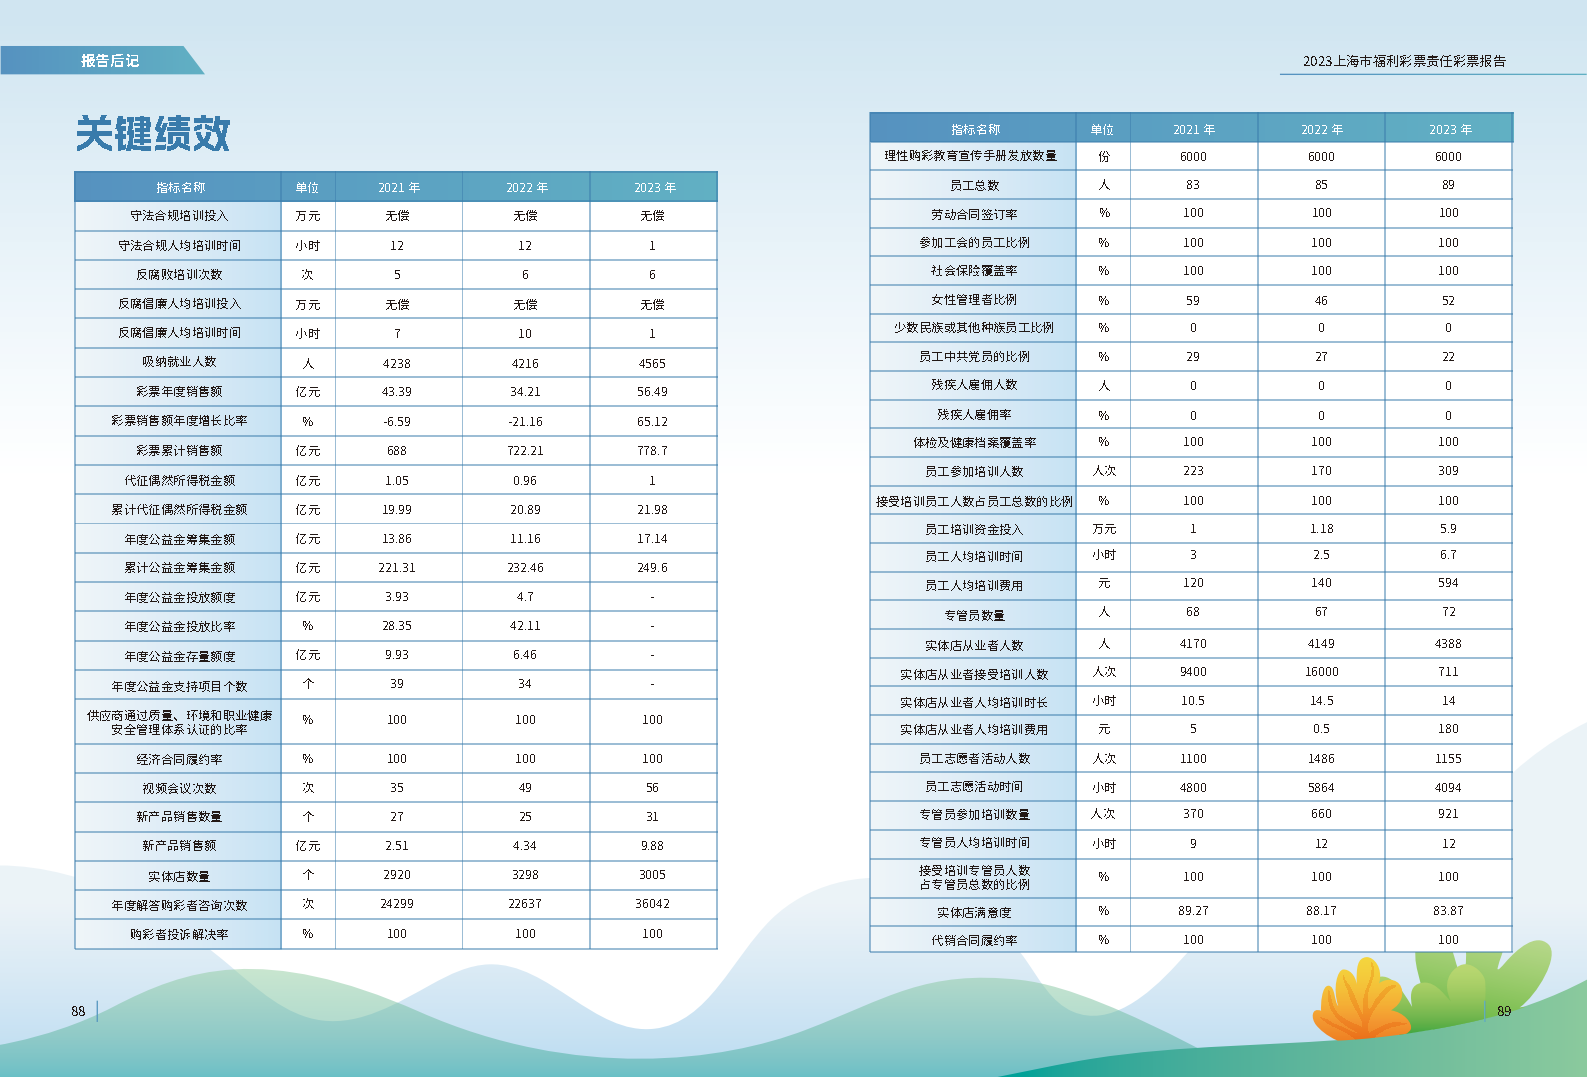Click the "员工总数" indicator name

pyautogui.click(x=974, y=186)
